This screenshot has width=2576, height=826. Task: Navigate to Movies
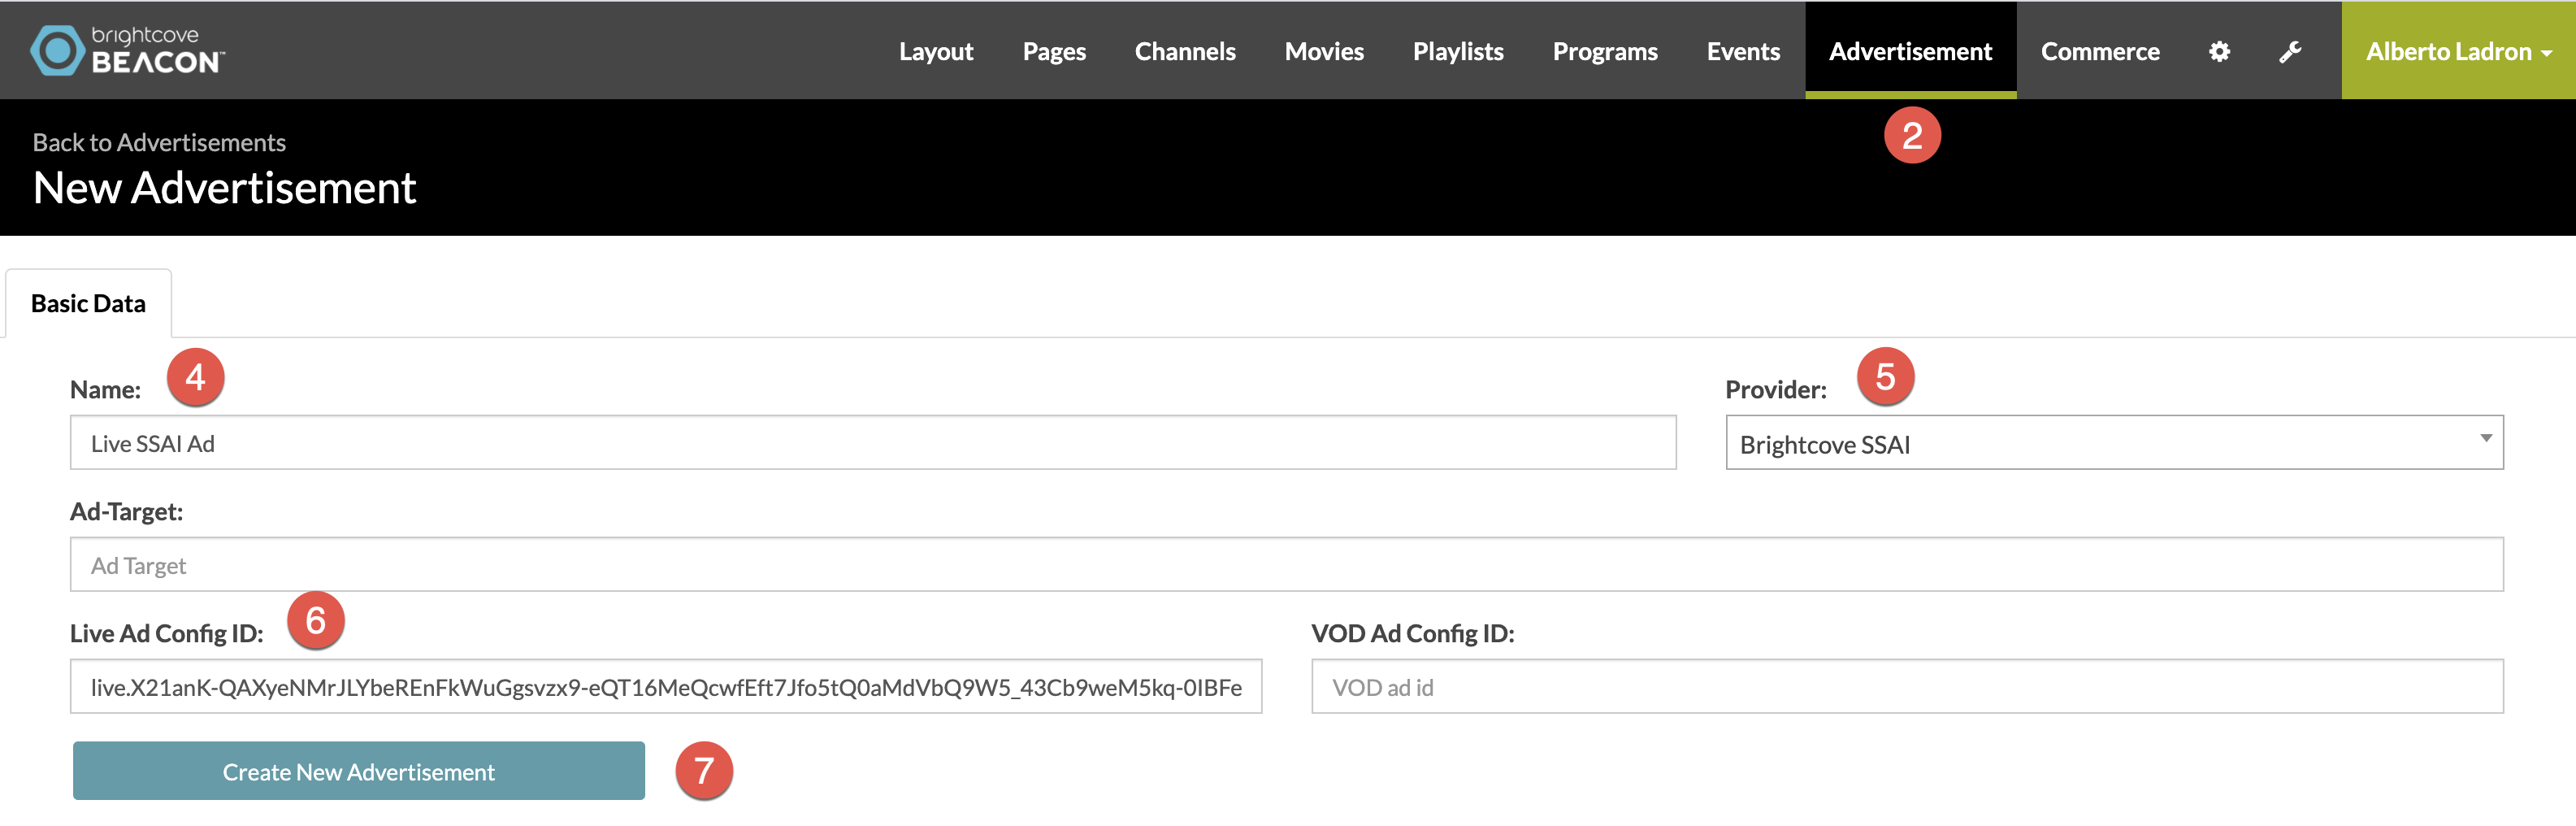(x=1324, y=51)
